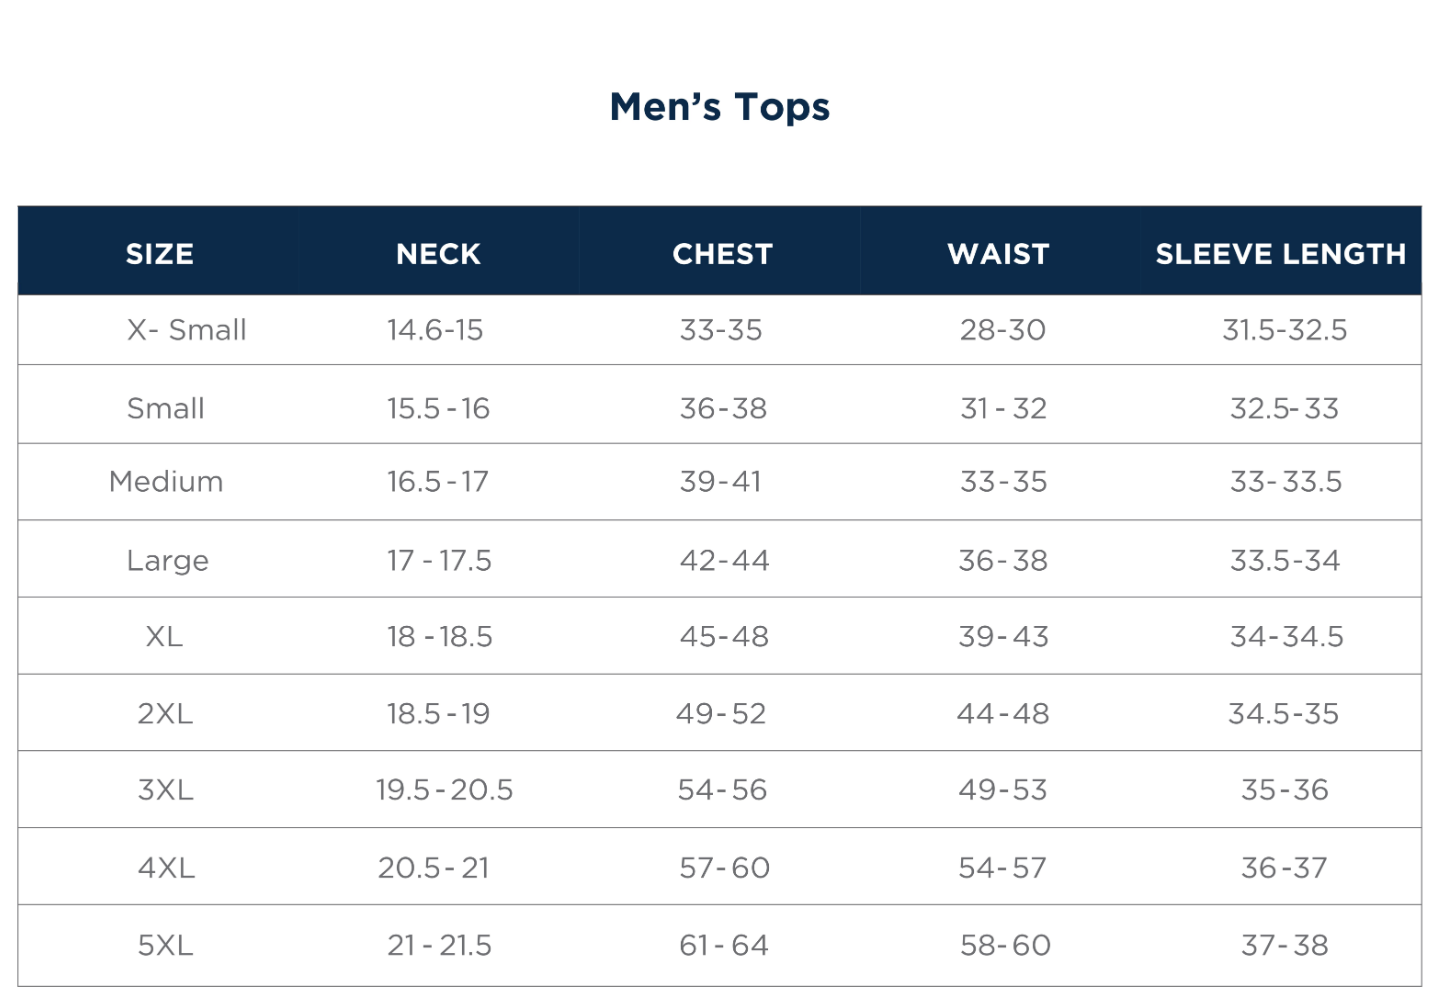The image size is (1438, 992).
Task: Click the NECK column header
Action: click(x=438, y=254)
